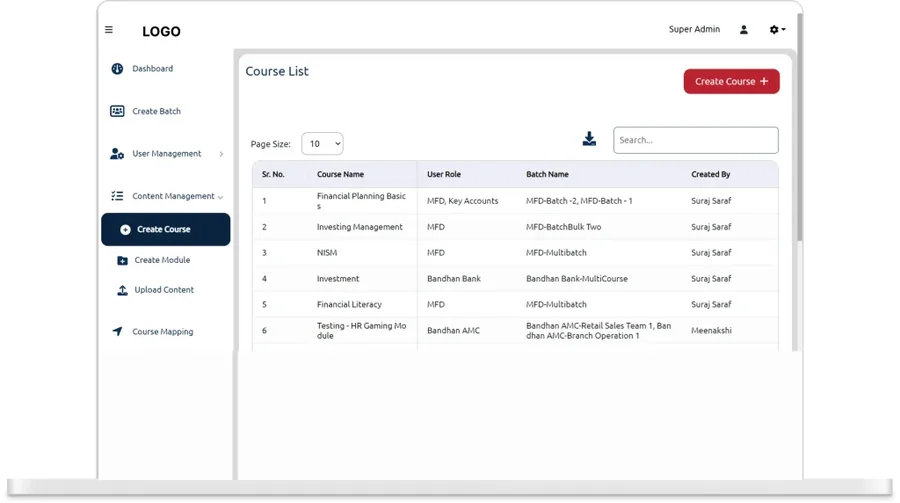Click the plus icon beside Create Course in the sidebar
Screen dimensions: 900x503
(125, 230)
